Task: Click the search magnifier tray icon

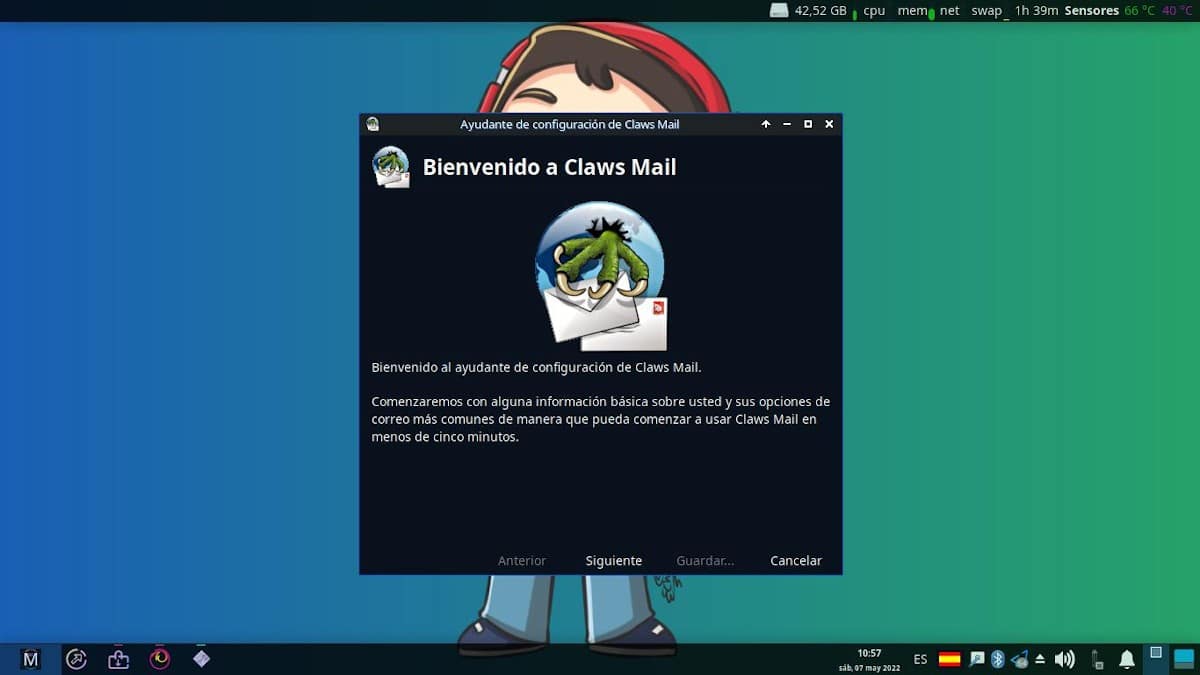Action: click(x=977, y=659)
